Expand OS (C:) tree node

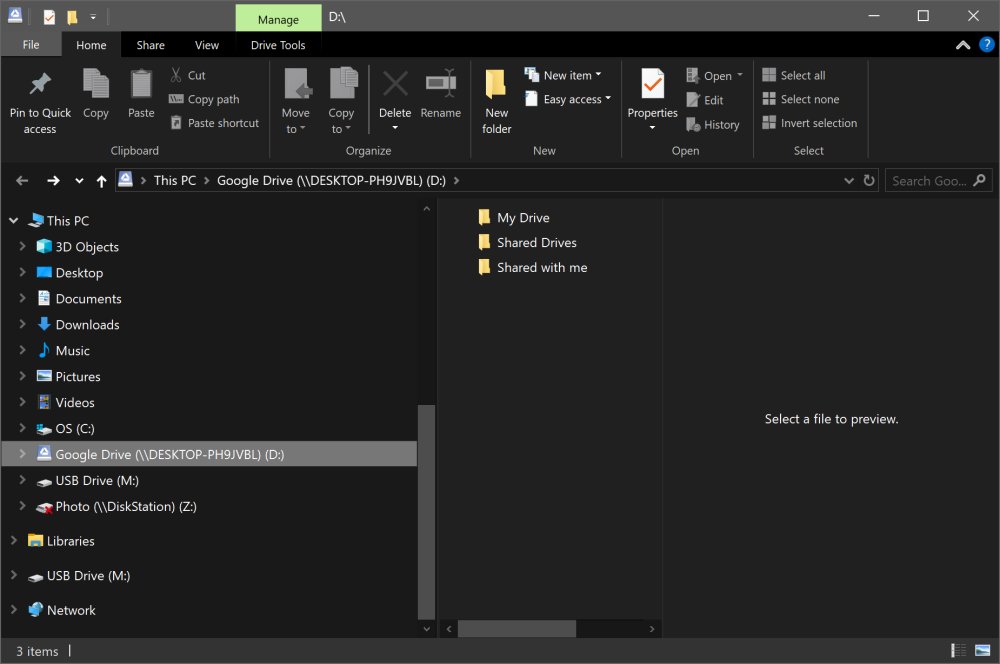click(22, 428)
